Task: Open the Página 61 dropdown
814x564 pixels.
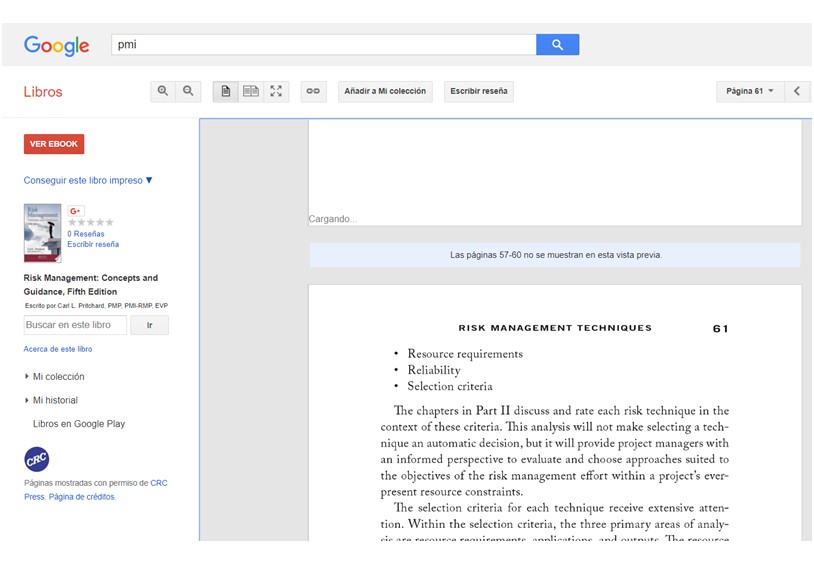Action: click(x=749, y=91)
